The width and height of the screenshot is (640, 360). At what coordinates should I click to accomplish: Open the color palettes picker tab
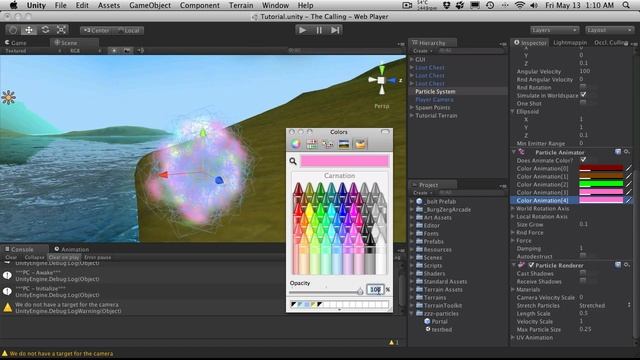click(x=328, y=144)
